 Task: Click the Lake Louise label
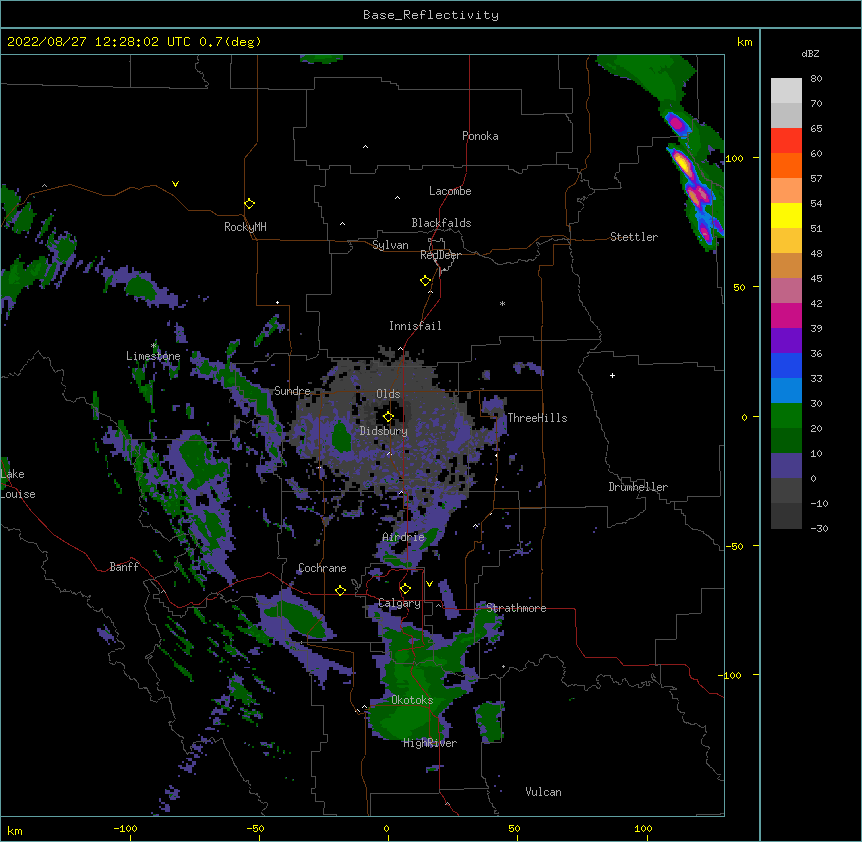[18, 484]
